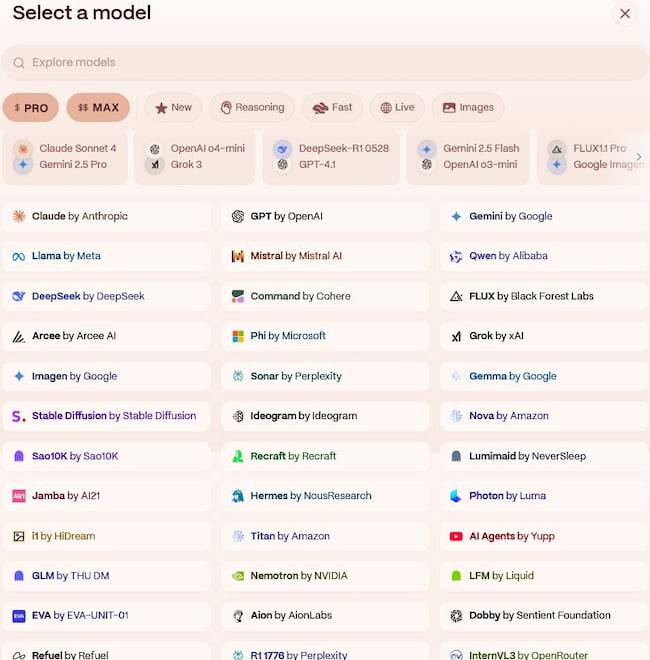Open Aion by AionLabs
This screenshot has height=660, width=650.
(325, 615)
